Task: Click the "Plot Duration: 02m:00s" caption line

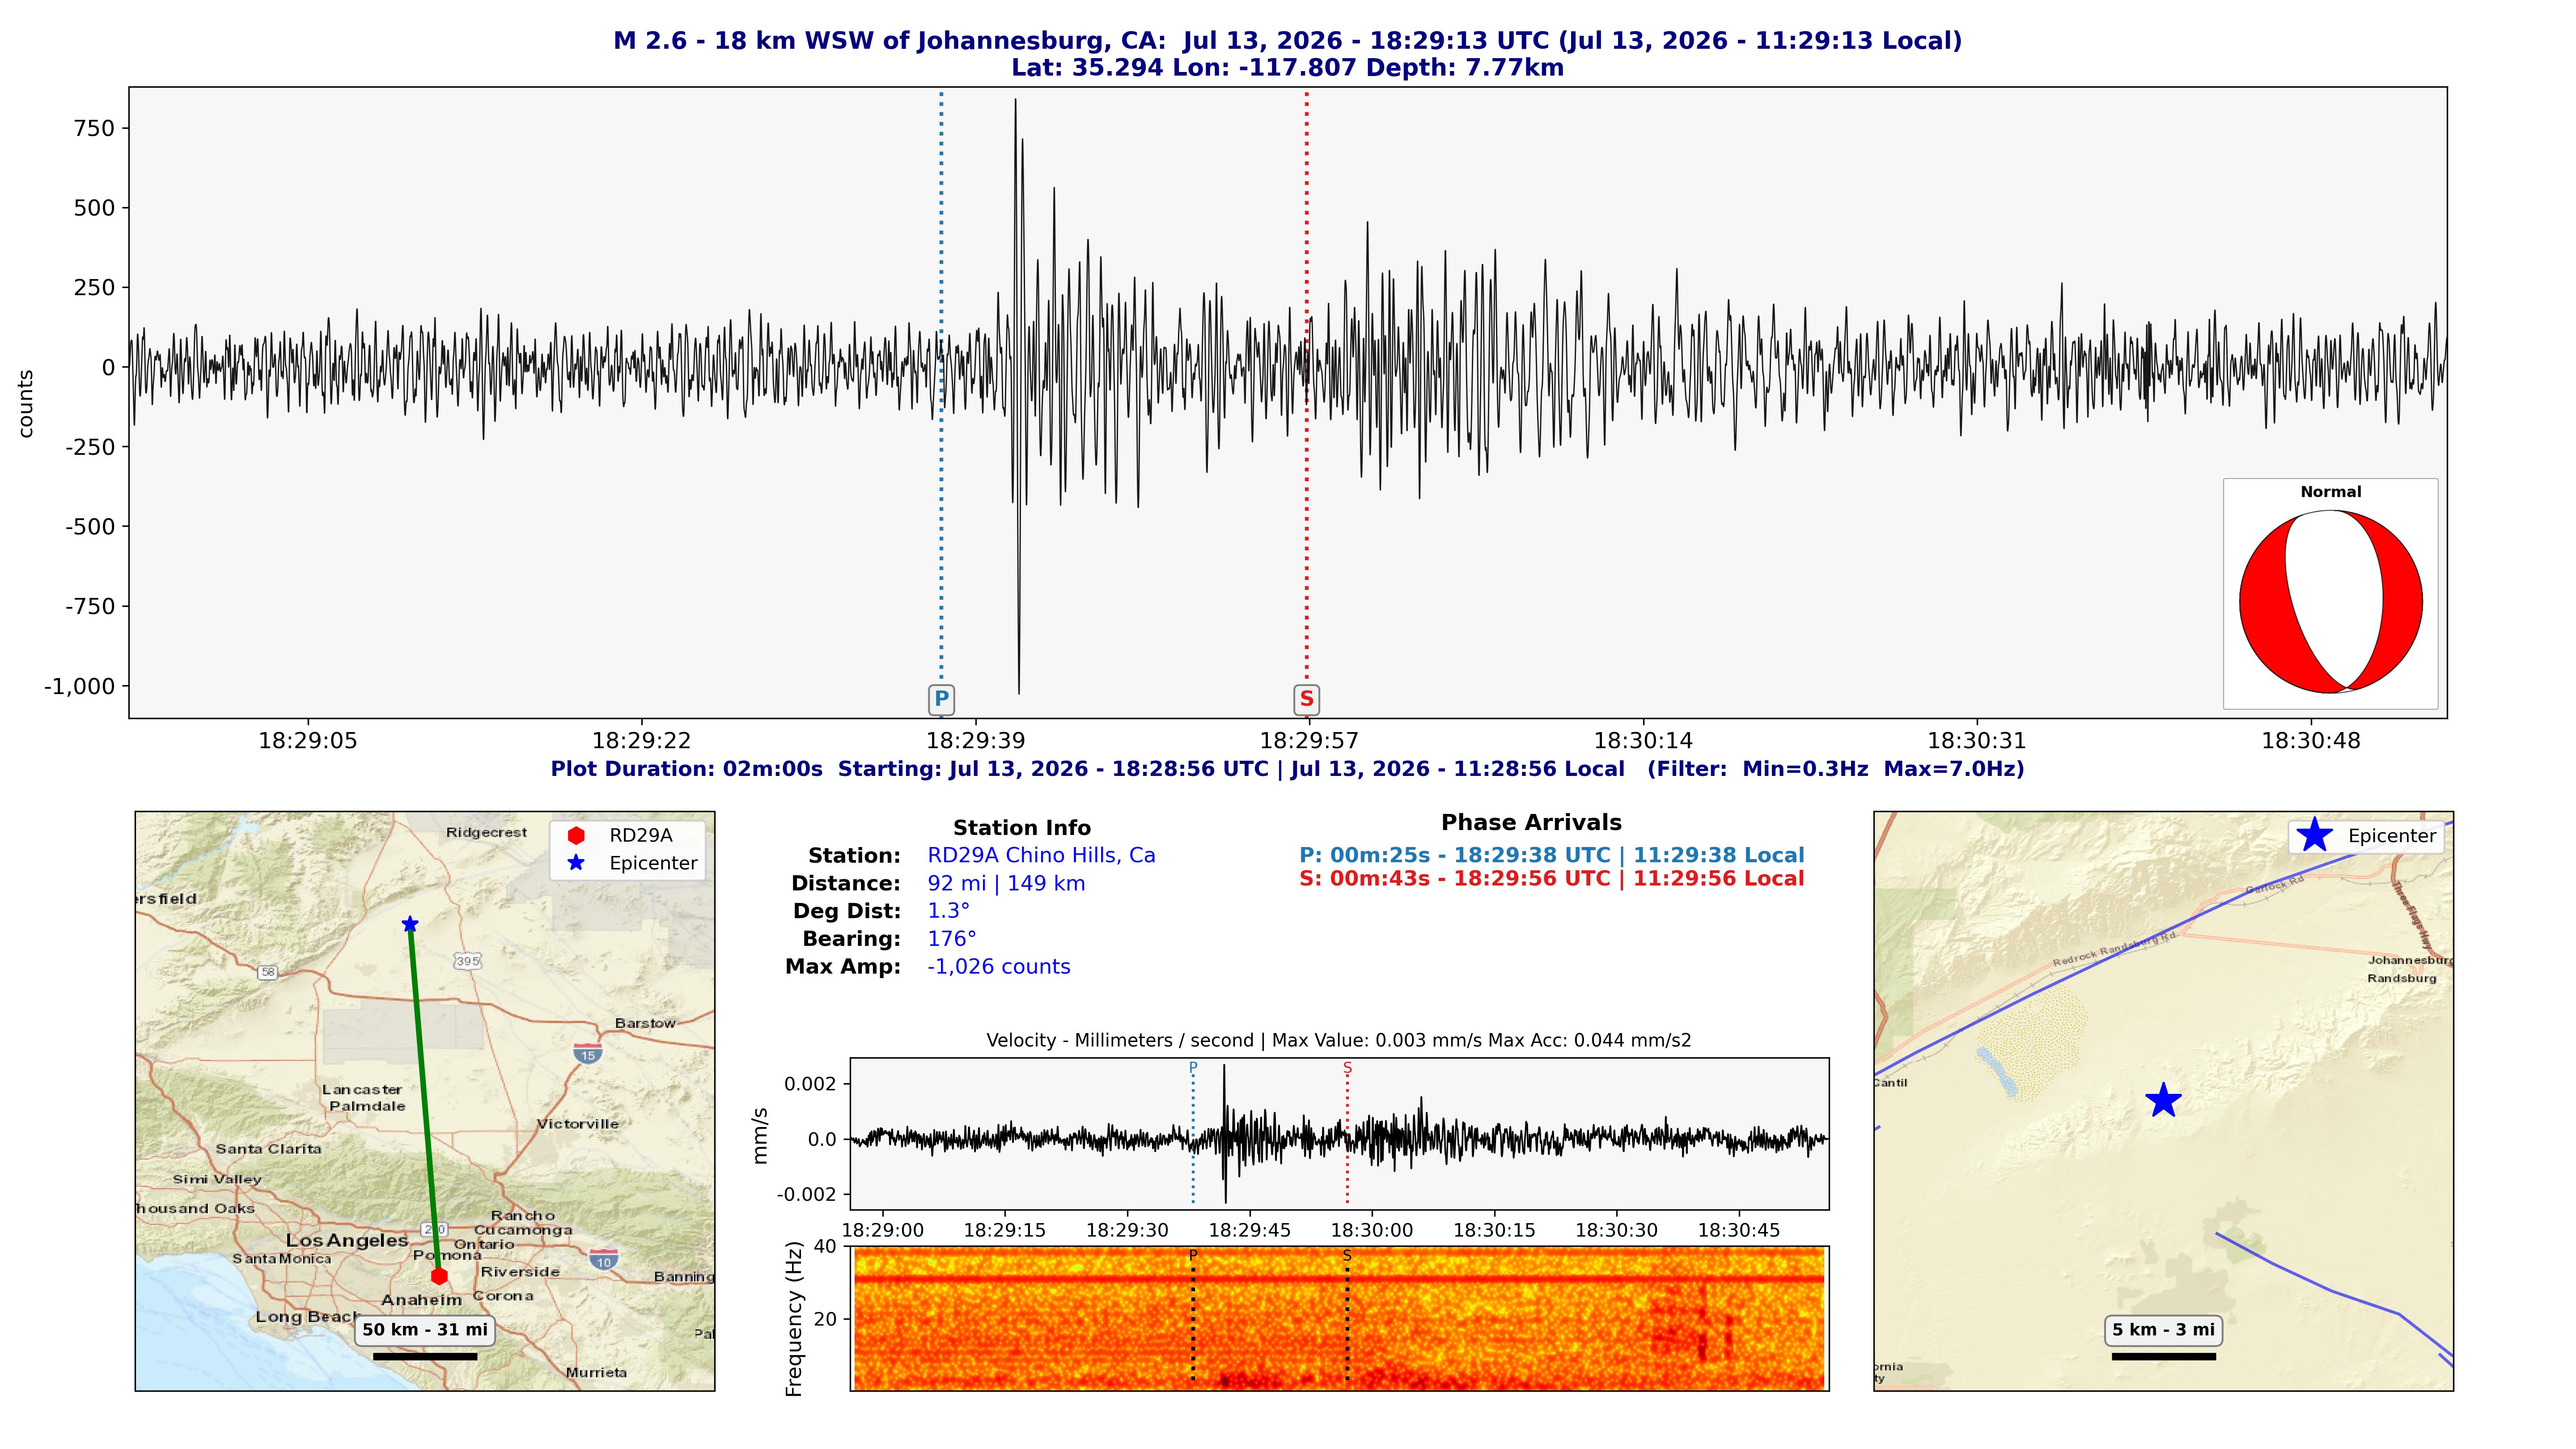Action: [x=1288, y=769]
